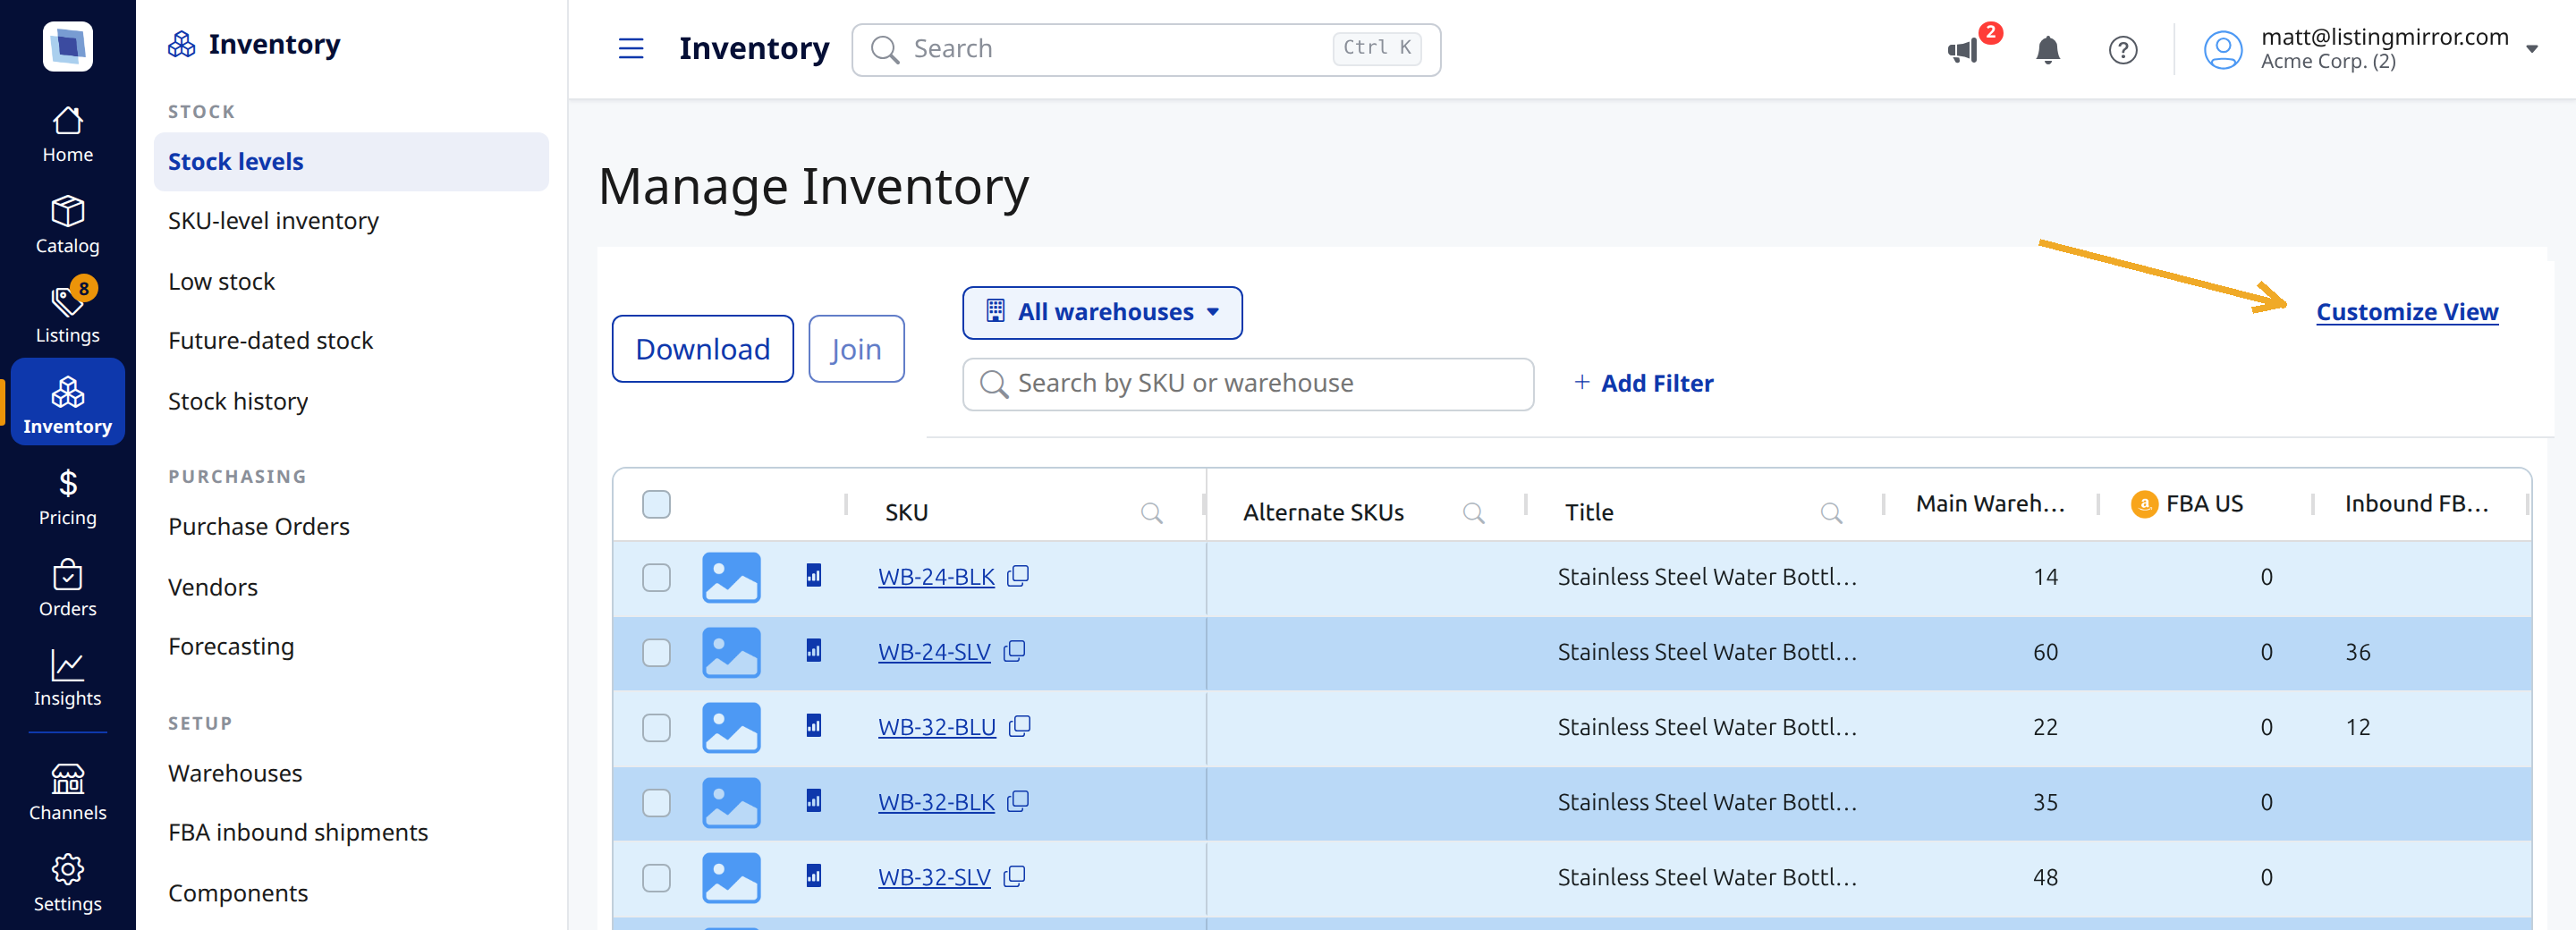This screenshot has width=2576, height=930.
Task: Check the WB-32-BLU row checkbox
Action: click(x=656, y=727)
